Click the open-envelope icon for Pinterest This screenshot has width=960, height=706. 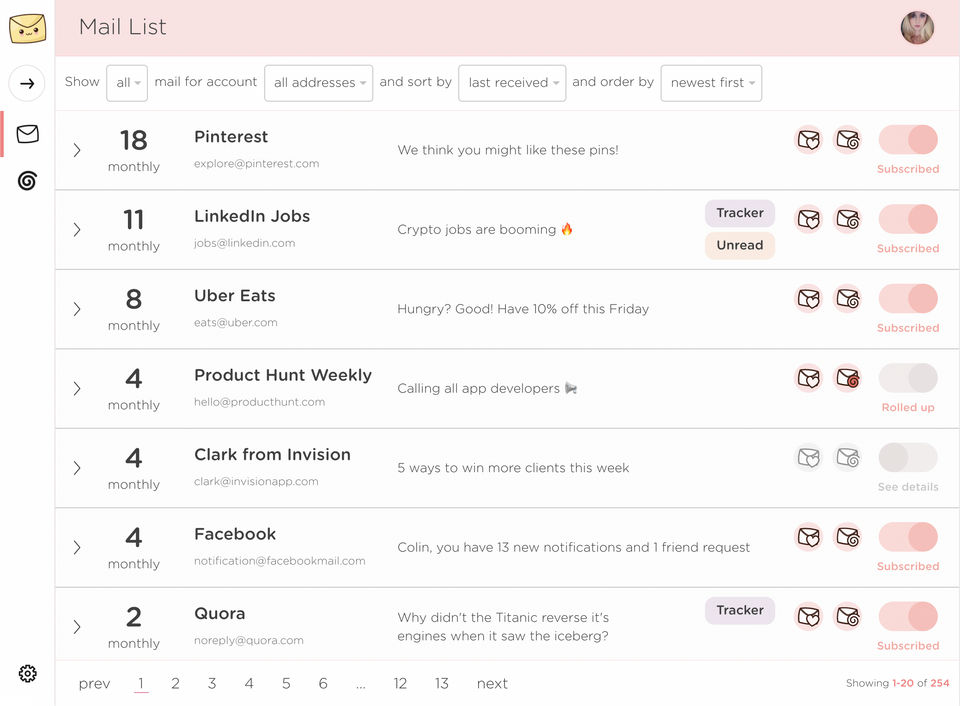pos(809,140)
